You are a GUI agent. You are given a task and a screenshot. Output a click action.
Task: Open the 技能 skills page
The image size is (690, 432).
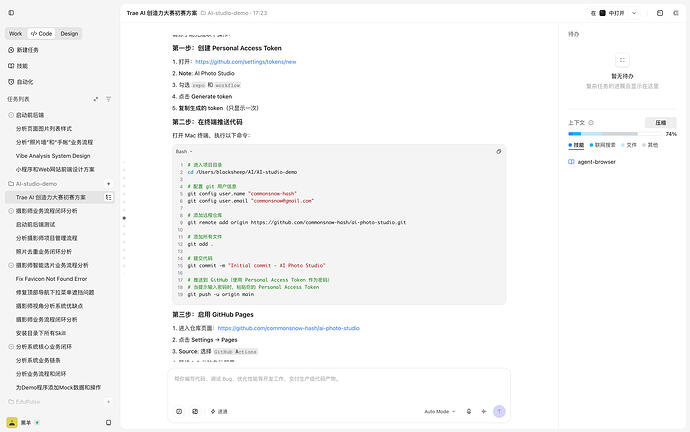tap(18, 66)
